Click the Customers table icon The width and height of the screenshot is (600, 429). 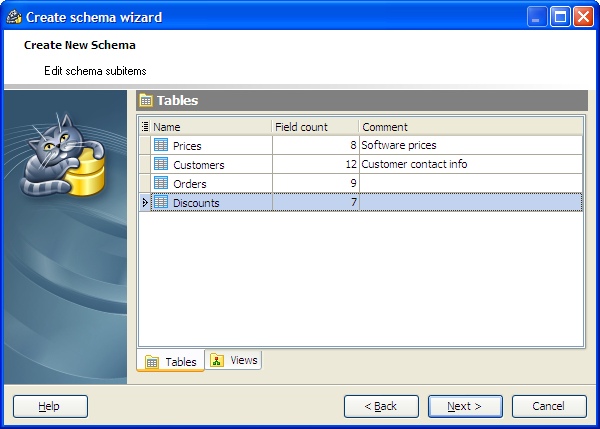[161, 164]
